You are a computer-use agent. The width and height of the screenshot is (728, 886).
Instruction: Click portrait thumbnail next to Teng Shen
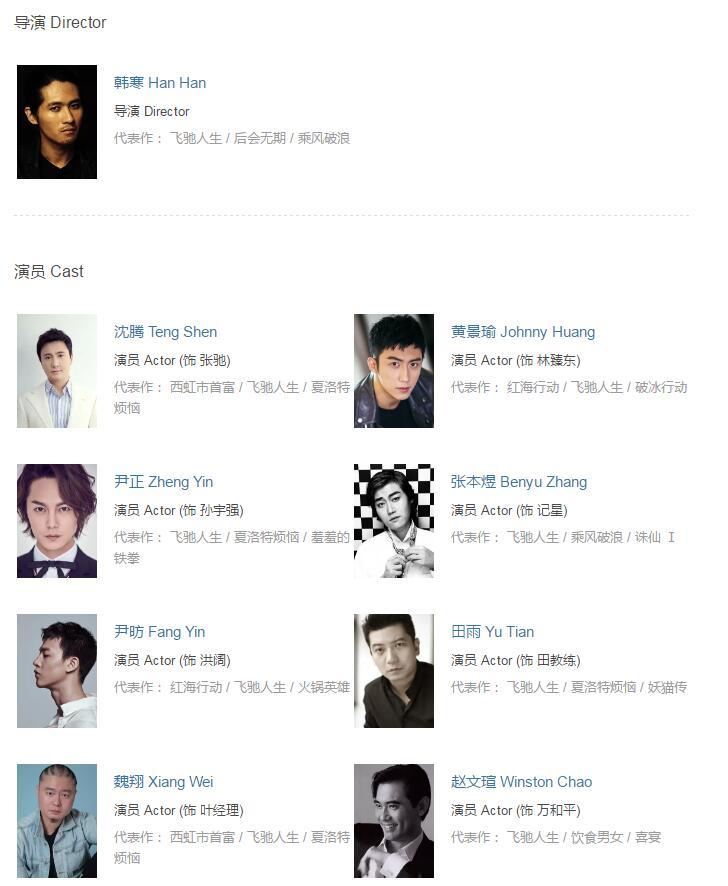[x=57, y=371]
